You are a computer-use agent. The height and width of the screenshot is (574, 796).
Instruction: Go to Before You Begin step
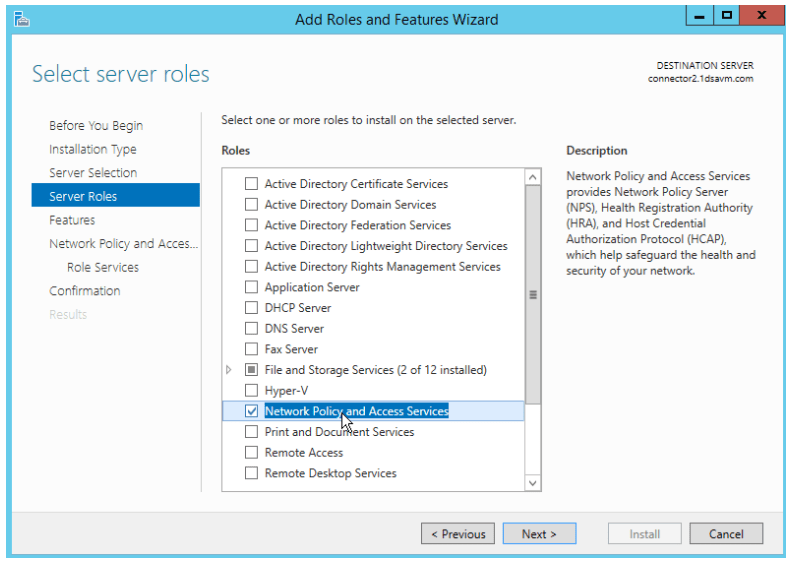tap(96, 126)
